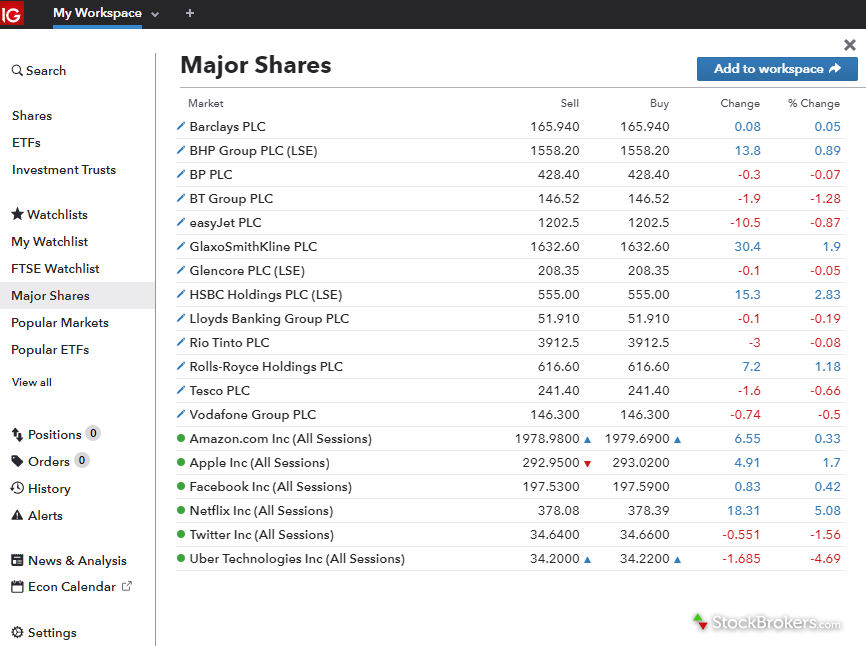This screenshot has width=866, height=646.
Task: Click the pencil icon beside Glencore PLC
Action: click(181, 270)
